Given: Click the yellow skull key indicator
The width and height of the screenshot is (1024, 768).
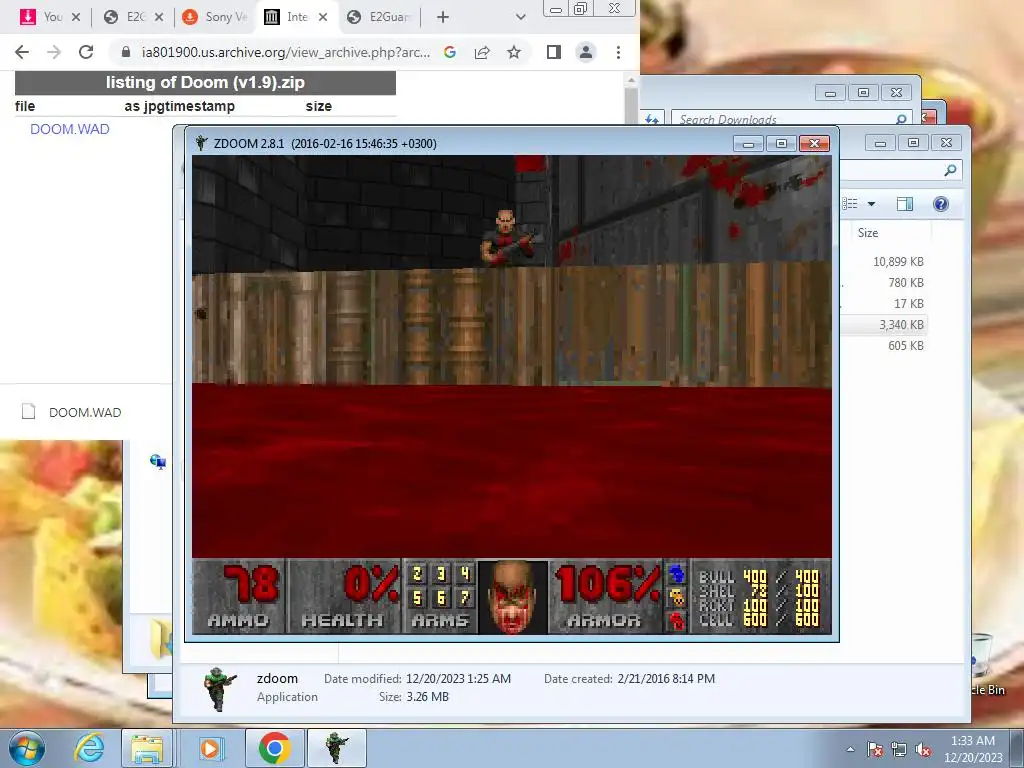Looking at the screenshot, I should [677, 597].
